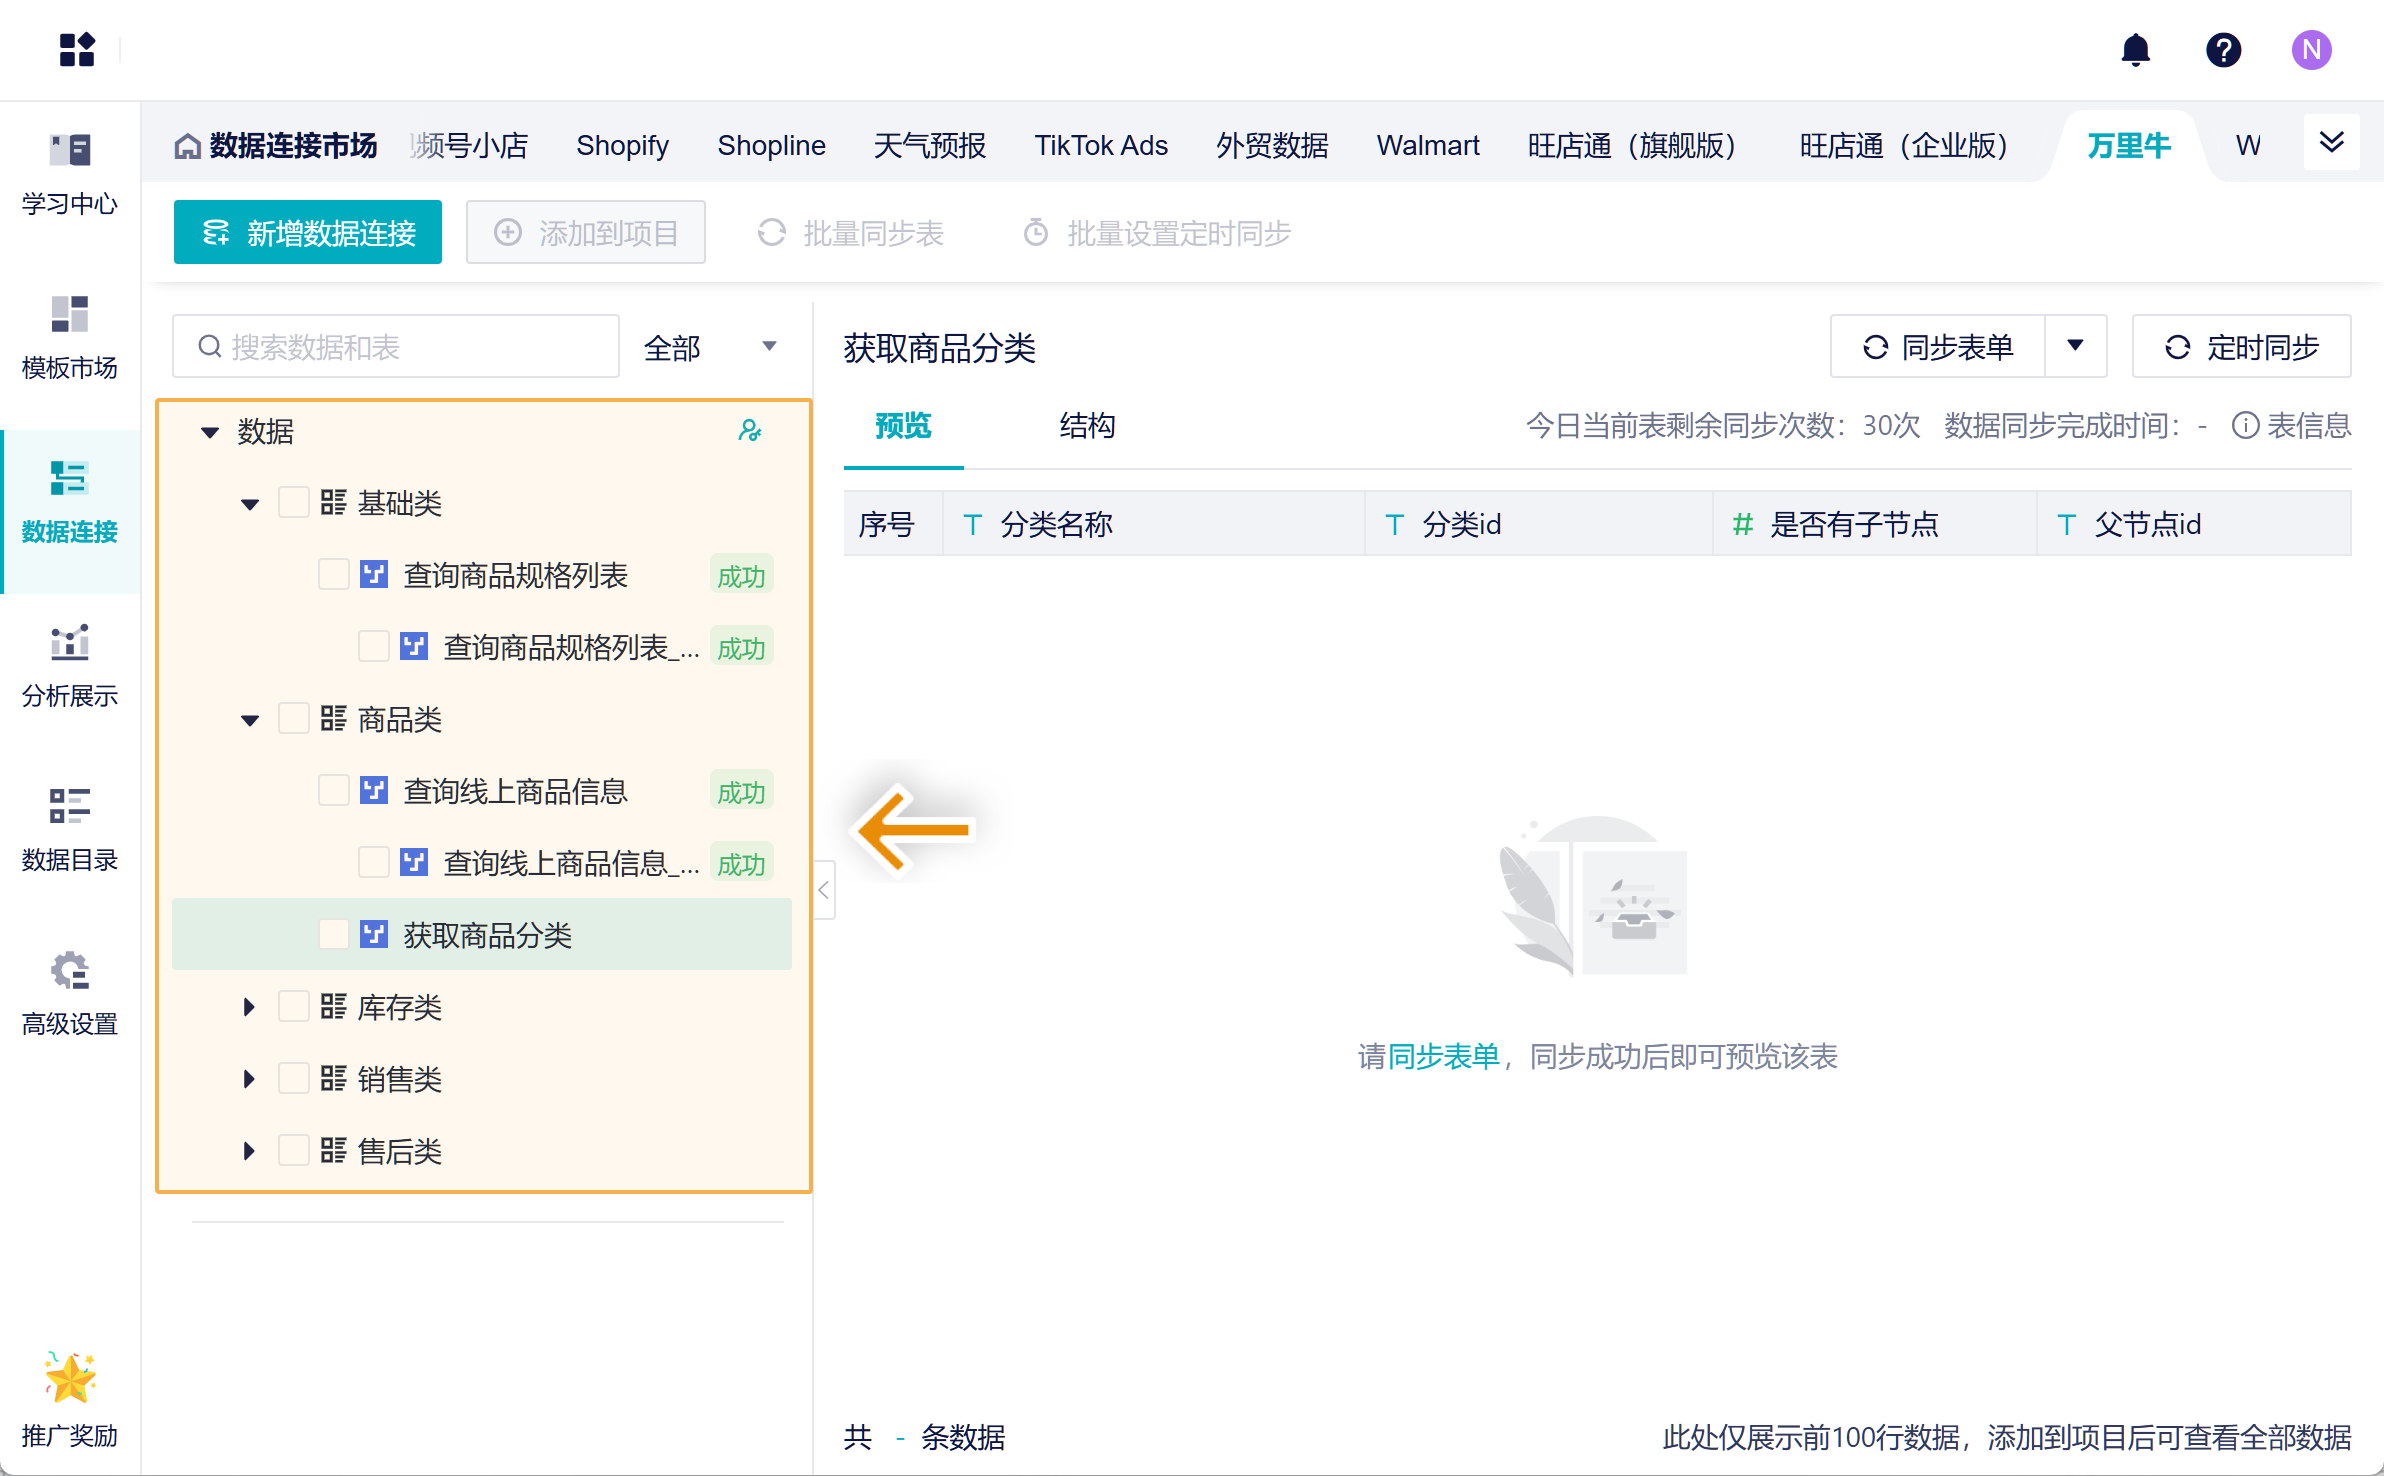Open the notifications bell
This screenshot has height=1476, width=2384.
pos(2135,50)
